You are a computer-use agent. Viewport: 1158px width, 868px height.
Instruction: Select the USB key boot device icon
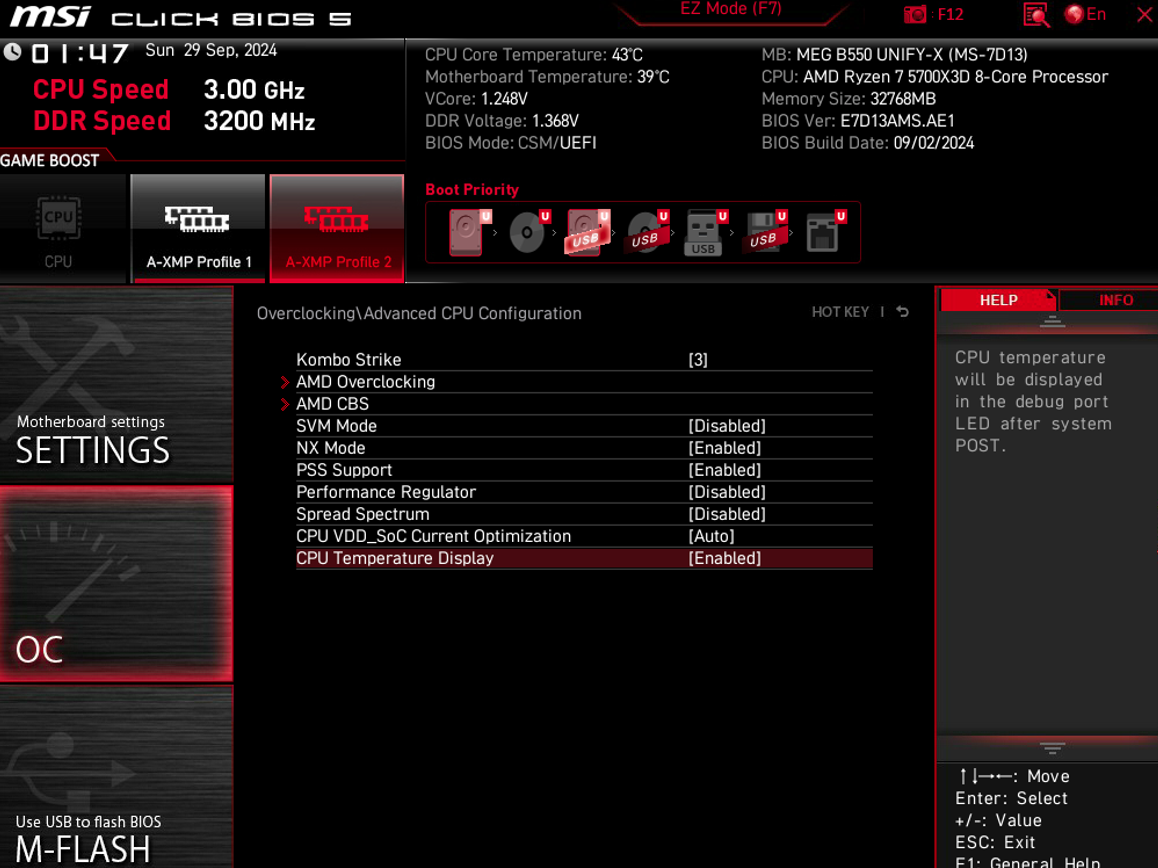705,233
